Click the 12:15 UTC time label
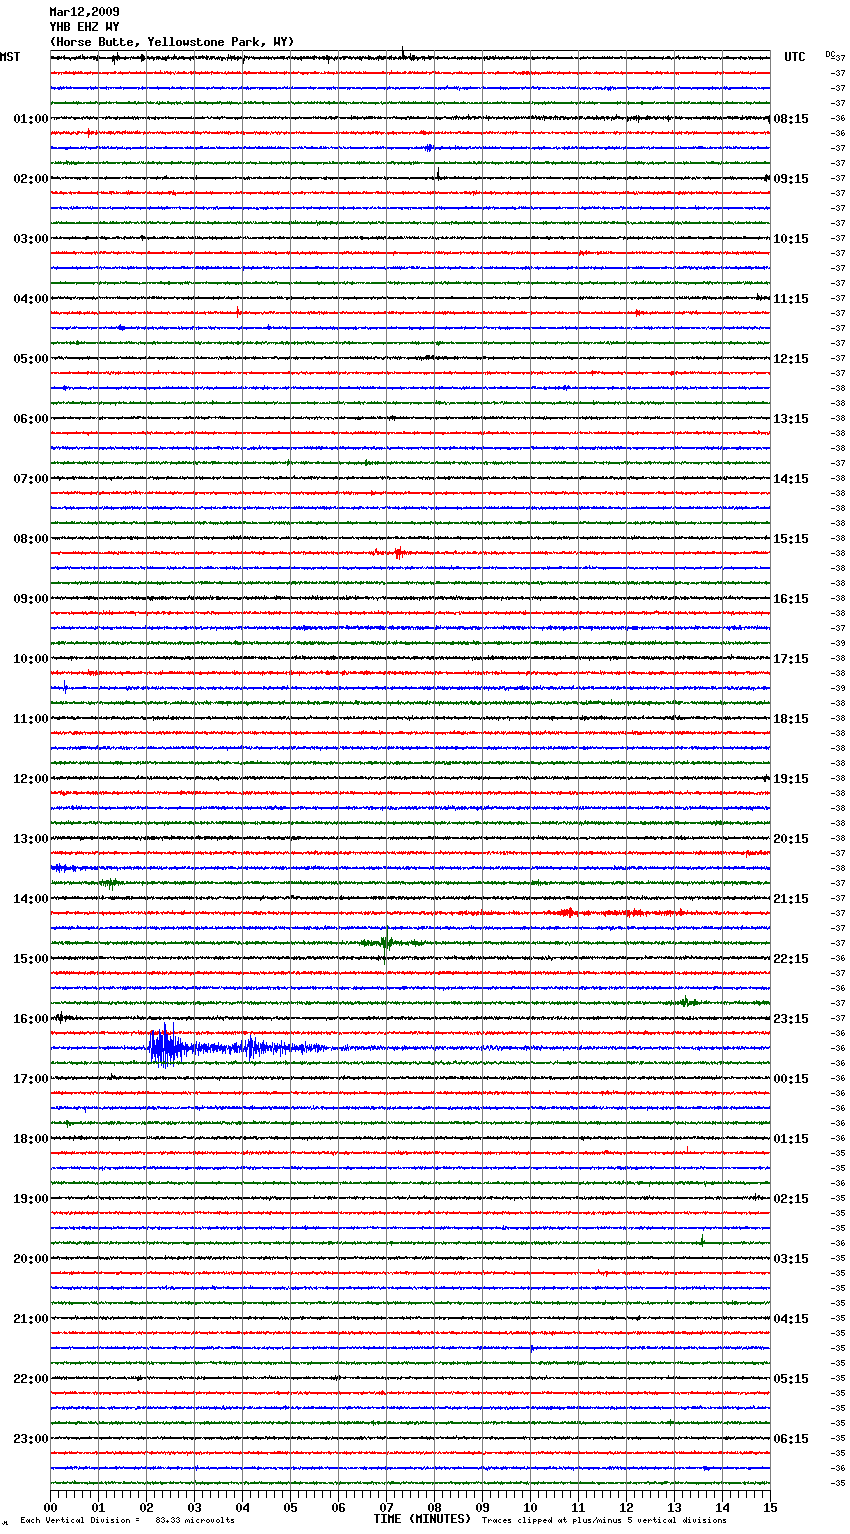 (x=791, y=359)
